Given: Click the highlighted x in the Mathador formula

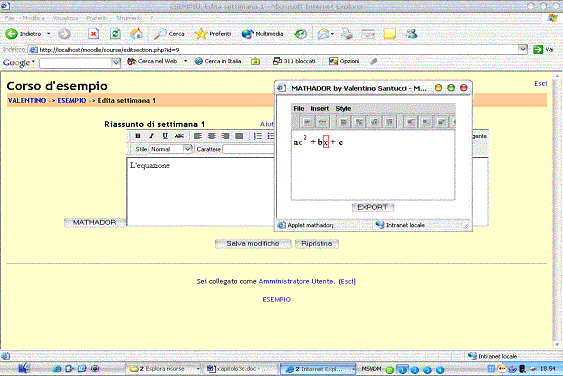Looking at the screenshot, I should [326, 142].
